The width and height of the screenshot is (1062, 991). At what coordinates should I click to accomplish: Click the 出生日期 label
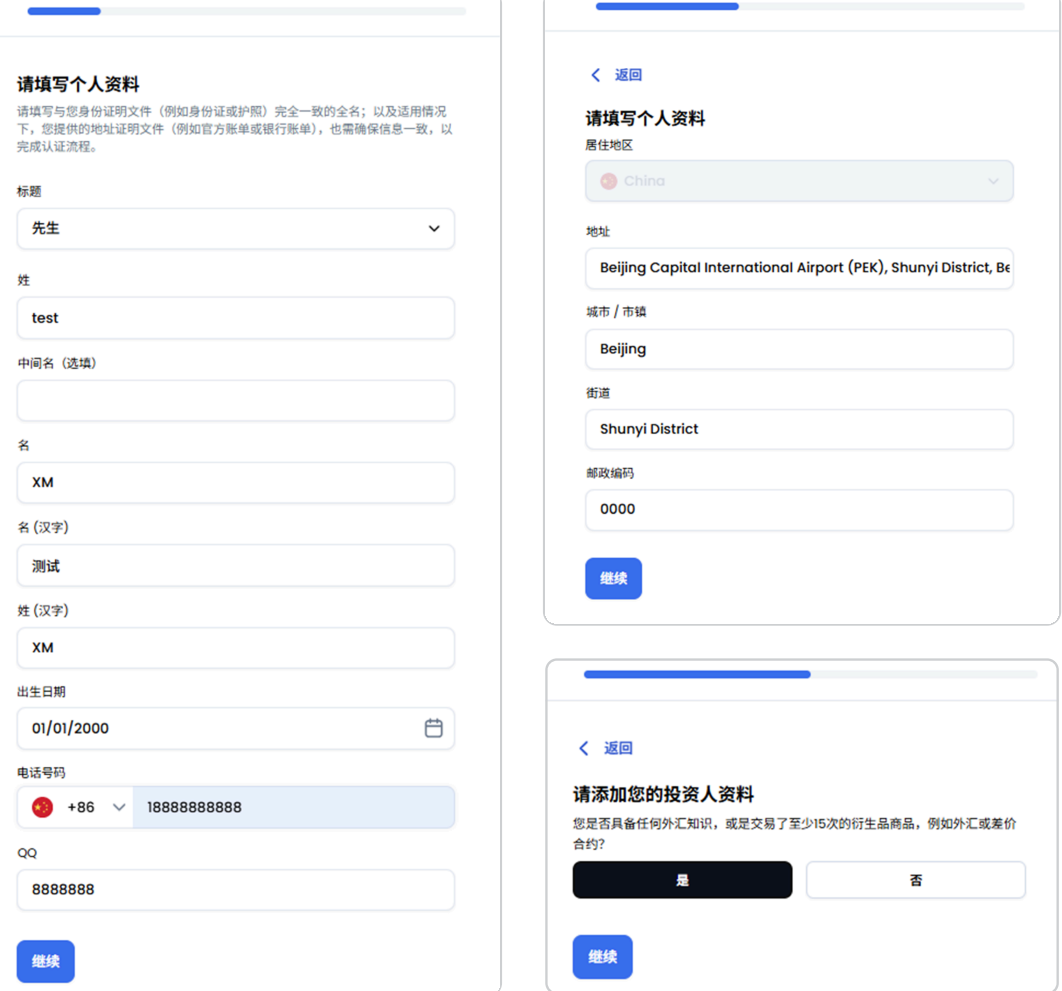(x=41, y=692)
